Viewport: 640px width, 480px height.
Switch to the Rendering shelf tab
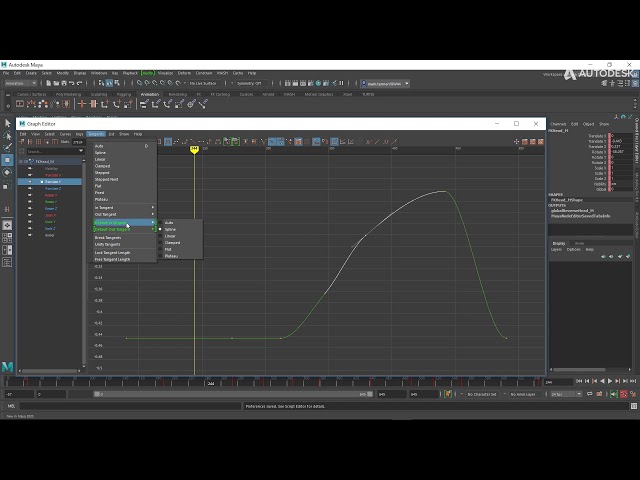[177, 94]
